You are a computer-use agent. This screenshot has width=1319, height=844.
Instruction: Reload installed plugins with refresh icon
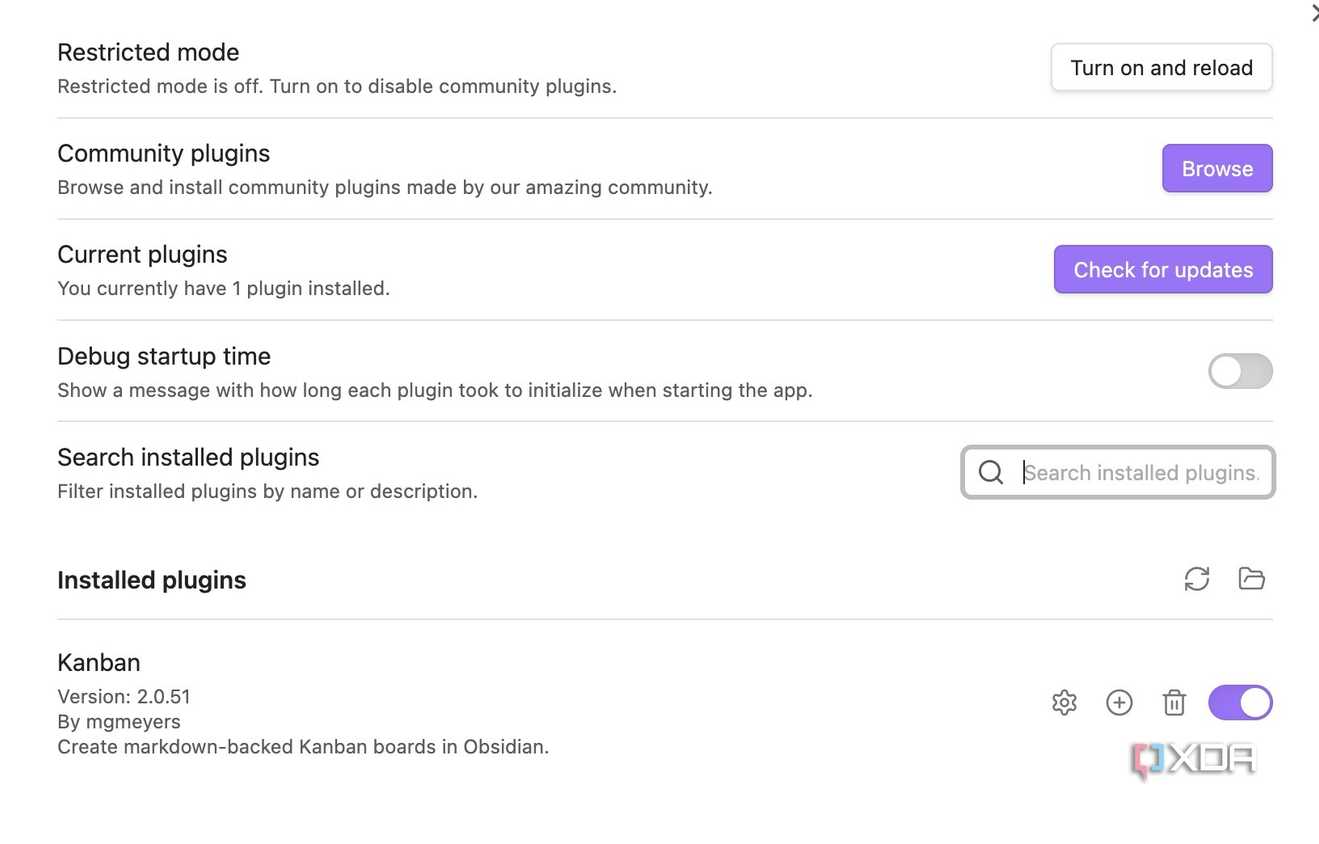click(x=1197, y=579)
